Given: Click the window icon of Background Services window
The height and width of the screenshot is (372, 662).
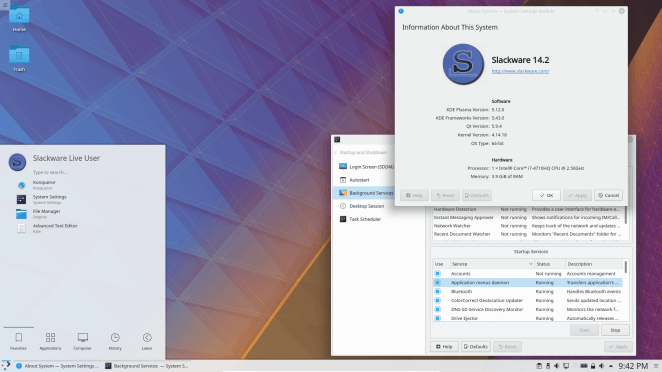Looking at the screenshot, I should click(x=337, y=140).
